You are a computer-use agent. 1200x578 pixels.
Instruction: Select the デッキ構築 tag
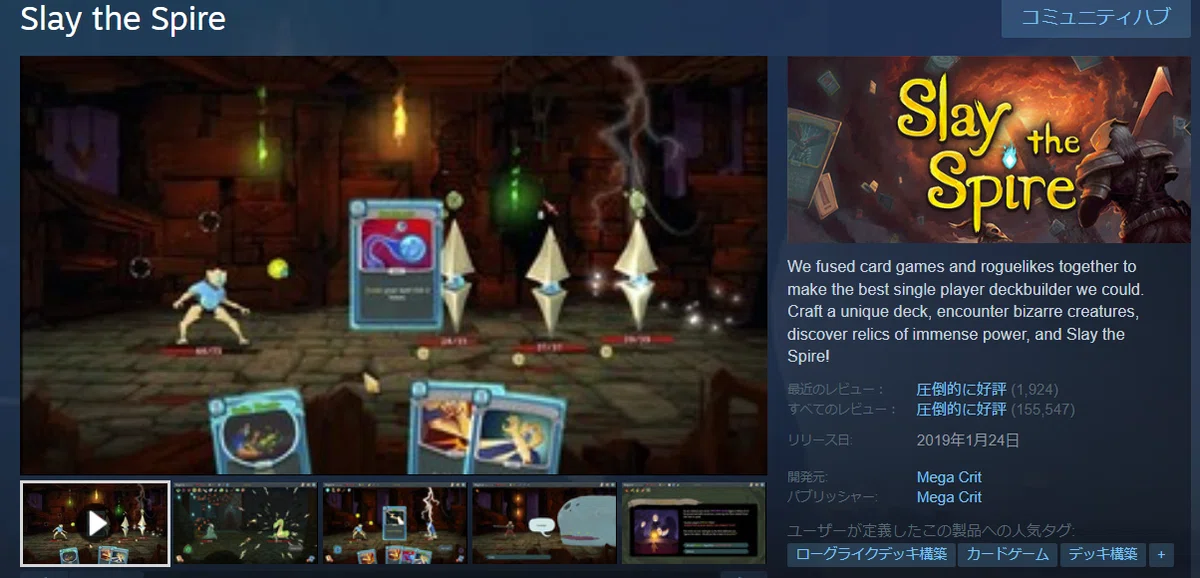pyautogui.click(x=1103, y=554)
